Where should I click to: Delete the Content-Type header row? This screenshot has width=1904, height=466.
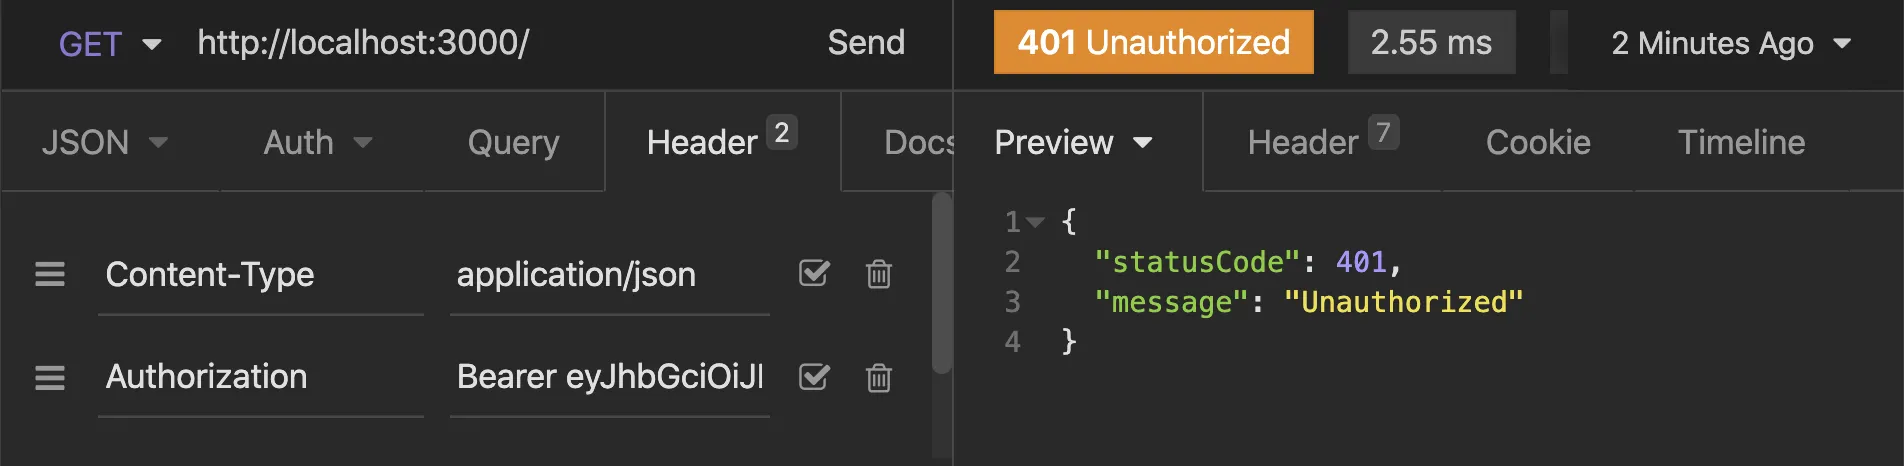point(878,274)
